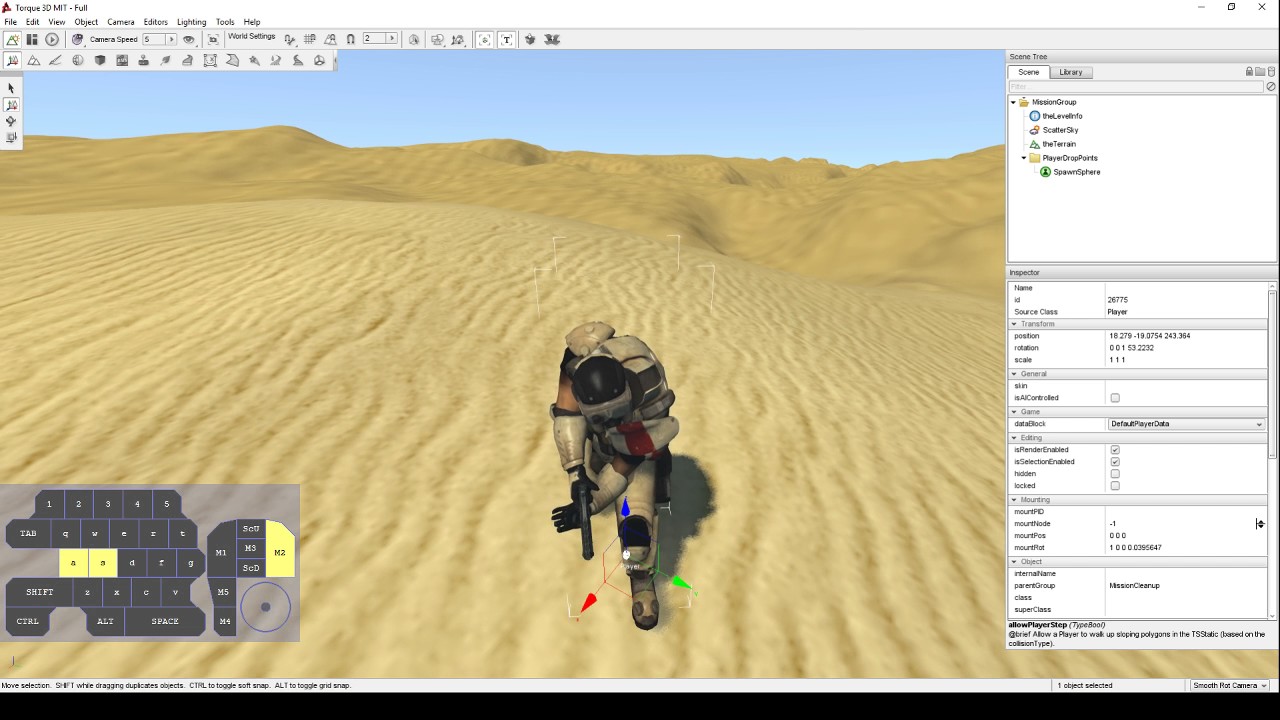Open the Terrain Painter brush tool
The image size is (1280, 720).
pos(56,61)
